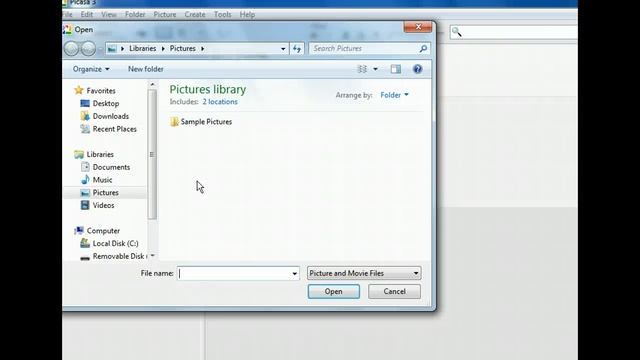The image size is (640, 360).
Task: Click the change view icon
Action: click(x=362, y=69)
